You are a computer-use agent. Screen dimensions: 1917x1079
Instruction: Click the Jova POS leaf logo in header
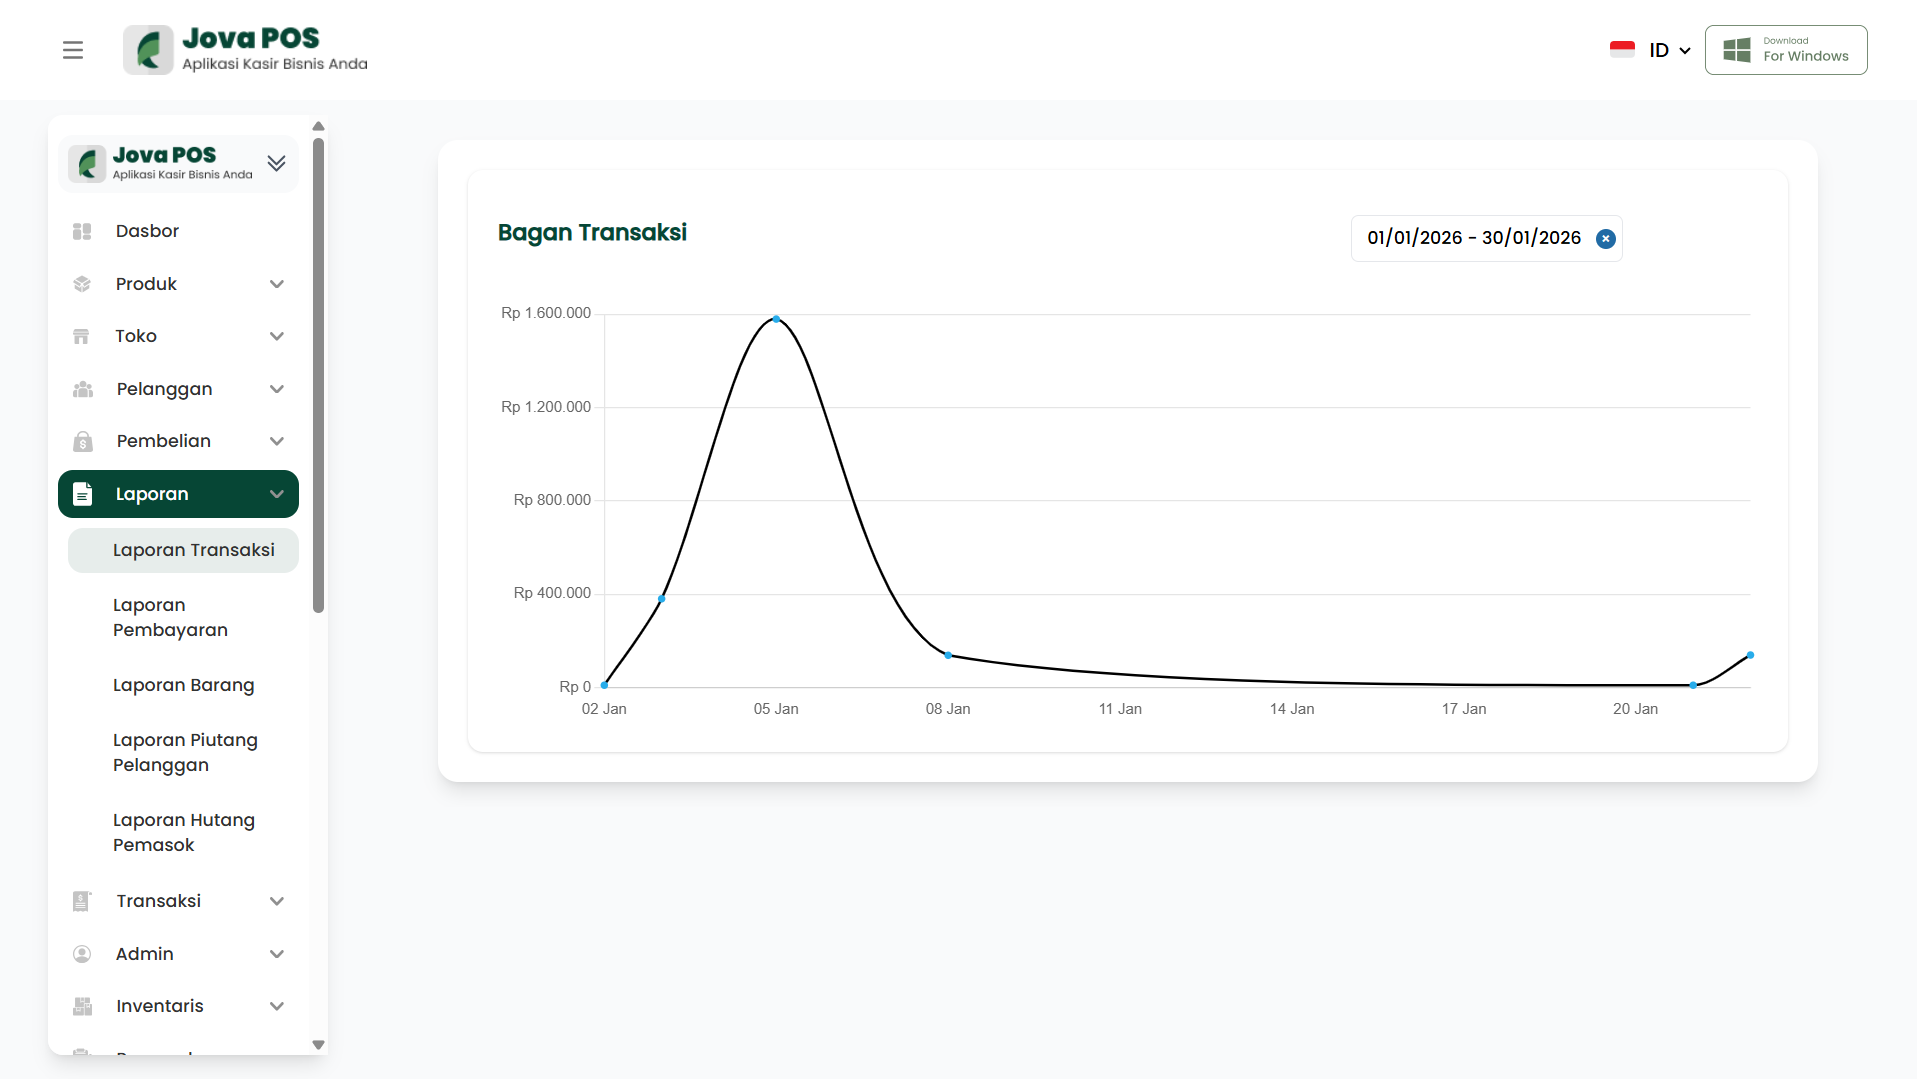(149, 50)
